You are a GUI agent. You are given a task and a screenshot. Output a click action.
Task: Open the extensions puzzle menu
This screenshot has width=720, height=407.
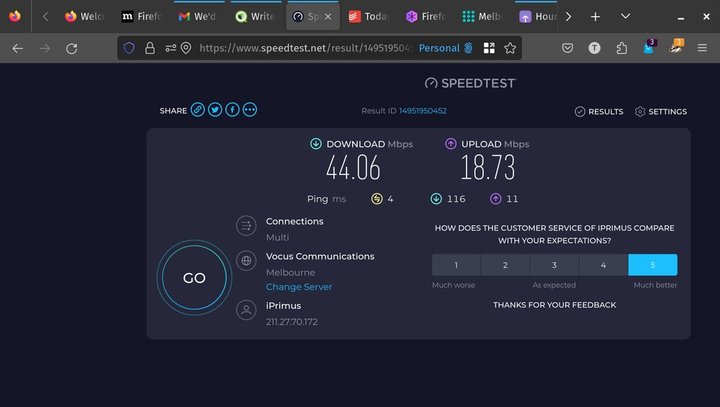tap(622, 48)
